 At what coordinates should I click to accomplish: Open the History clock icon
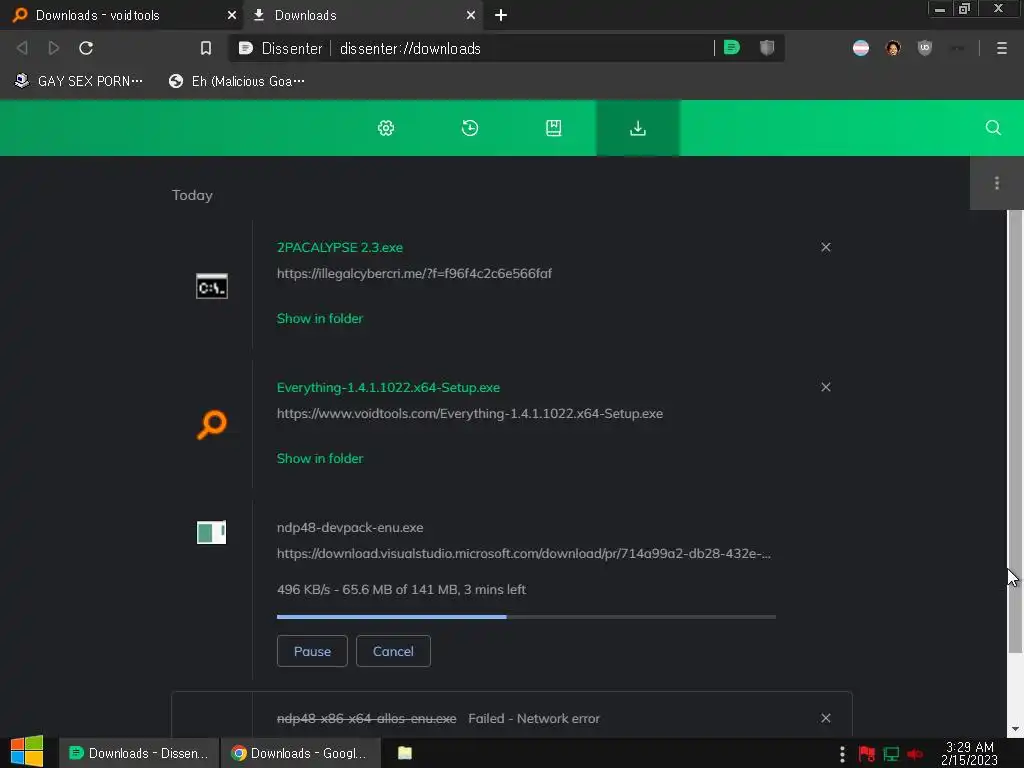click(x=470, y=128)
